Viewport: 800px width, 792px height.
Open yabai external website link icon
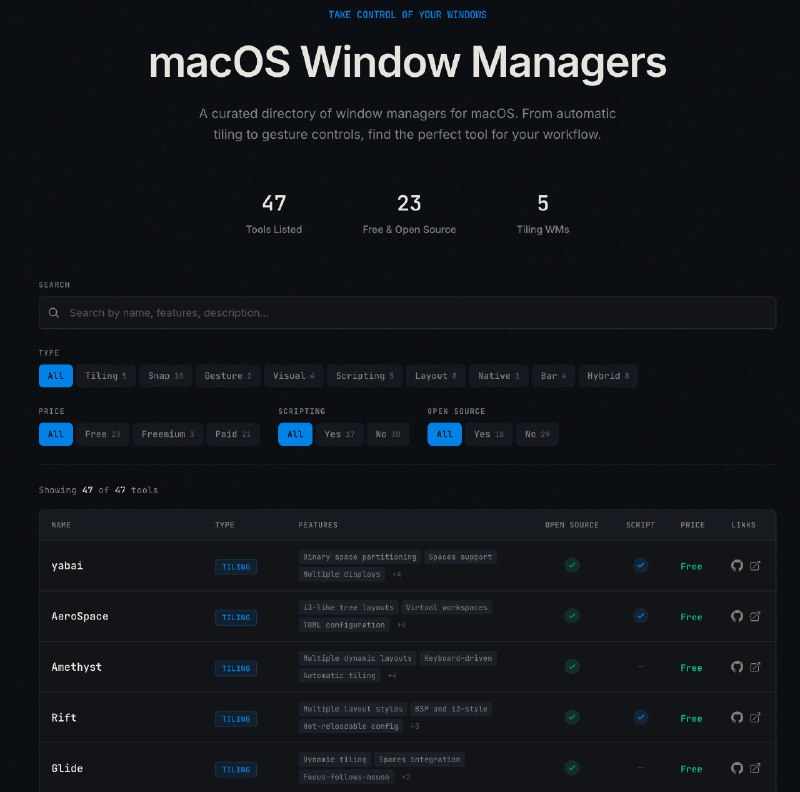click(755, 565)
